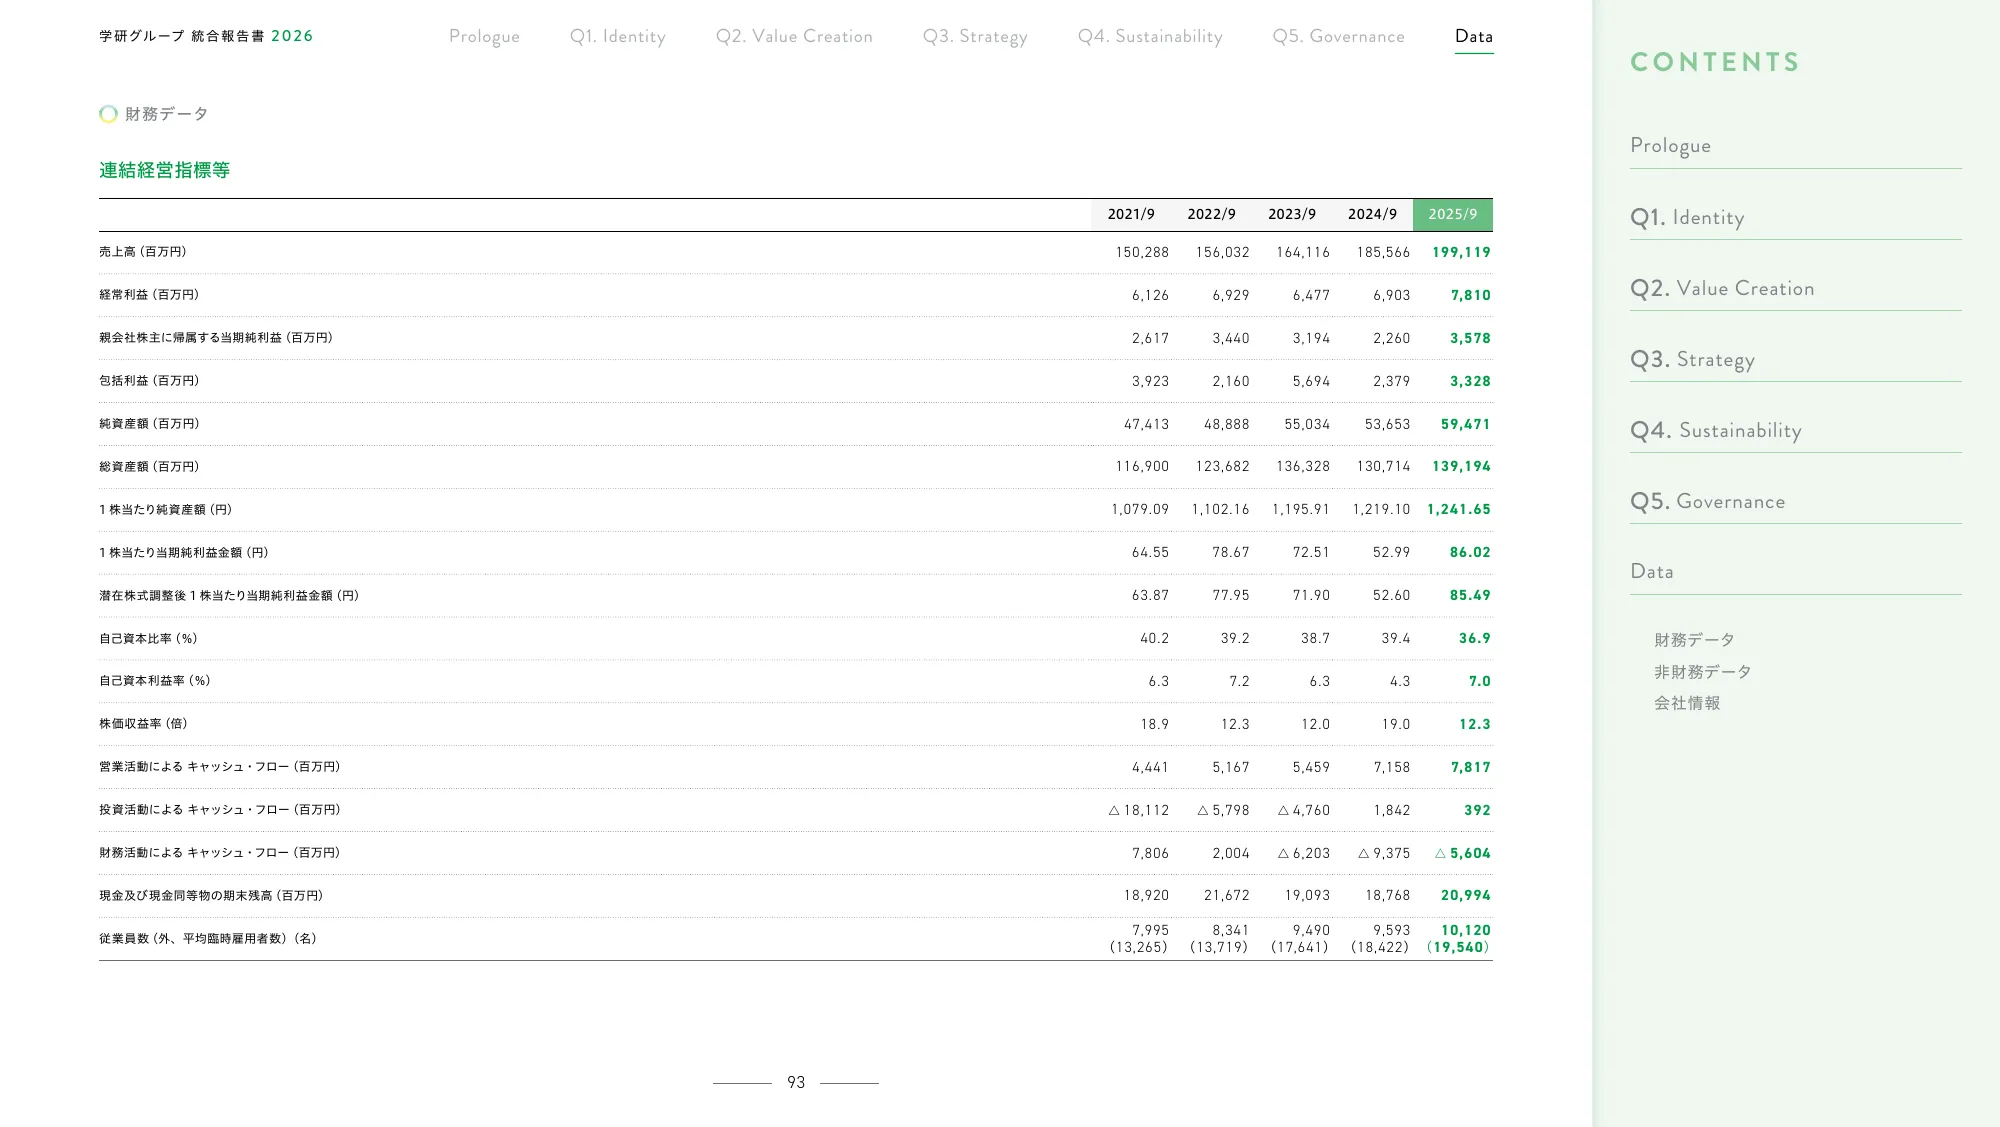Click the 潜在株式調整後 row label
2000x1127 pixels.
pos(229,596)
